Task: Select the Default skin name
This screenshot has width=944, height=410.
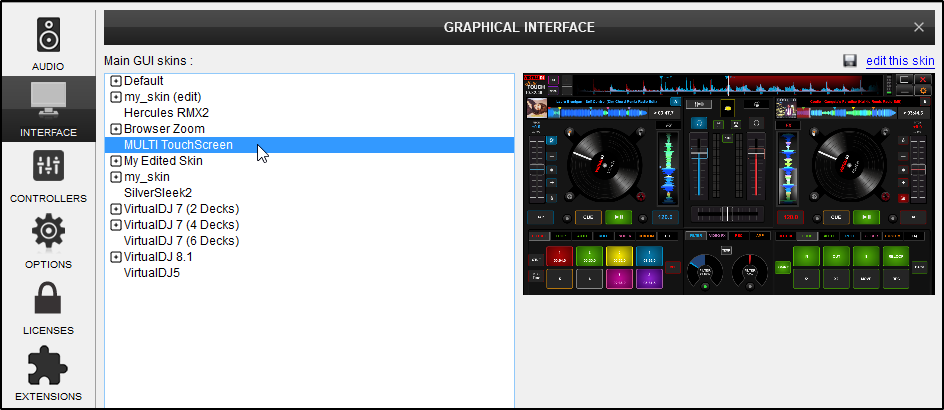Action: [x=144, y=81]
